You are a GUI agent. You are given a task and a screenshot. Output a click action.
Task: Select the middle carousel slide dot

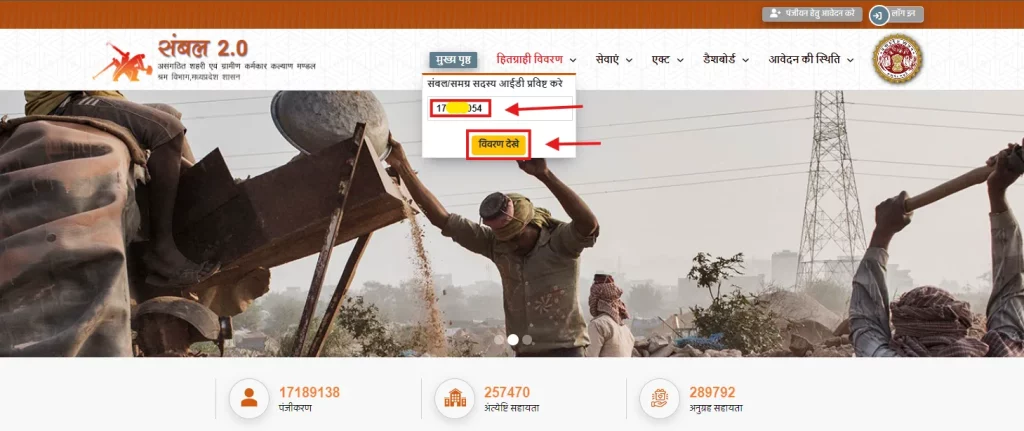point(513,340)
